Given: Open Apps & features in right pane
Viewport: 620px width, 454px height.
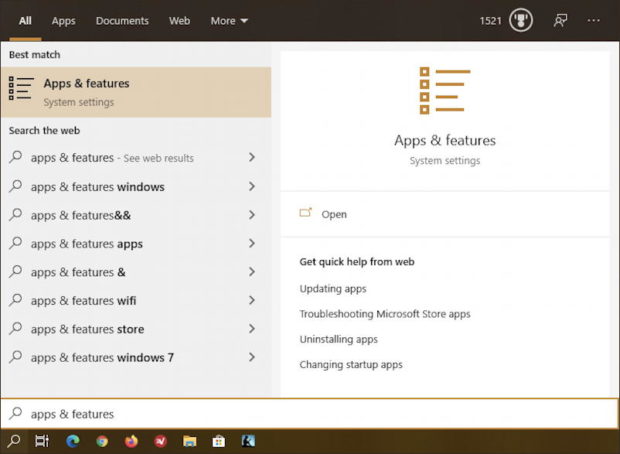Looking at the screenshot, I should point(334,214).
